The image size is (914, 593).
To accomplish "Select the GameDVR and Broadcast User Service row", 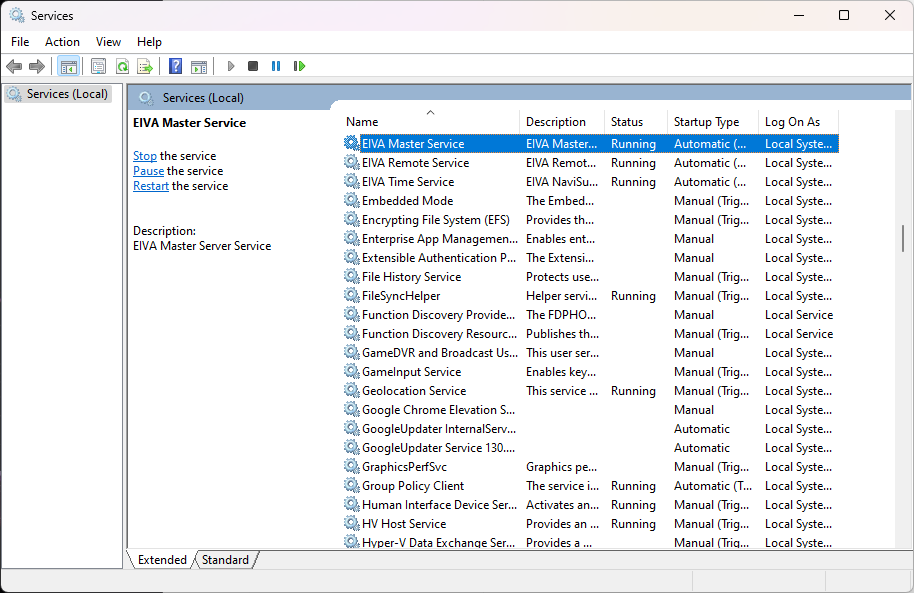I will tap(590, 353).
